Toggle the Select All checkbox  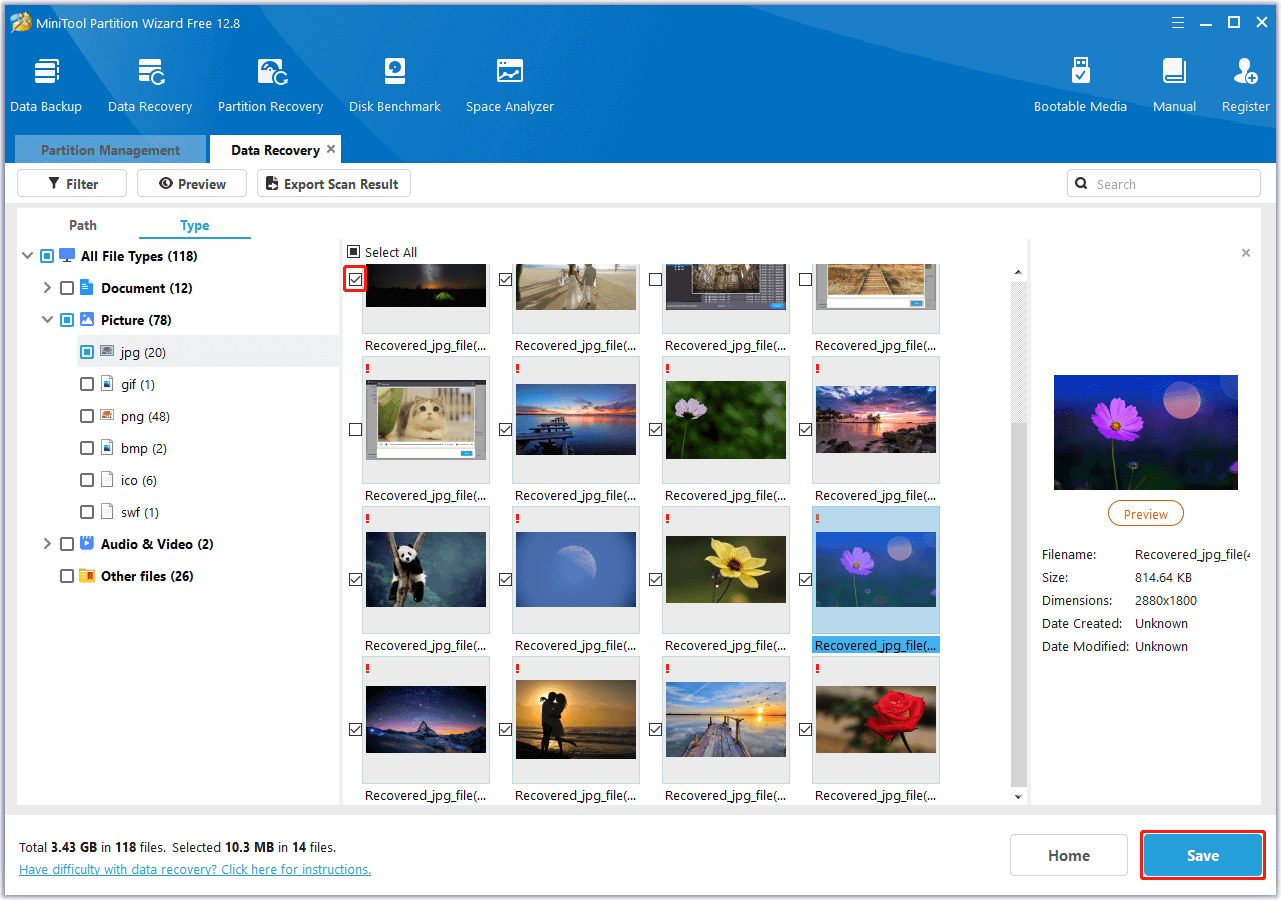pos(353,252)
